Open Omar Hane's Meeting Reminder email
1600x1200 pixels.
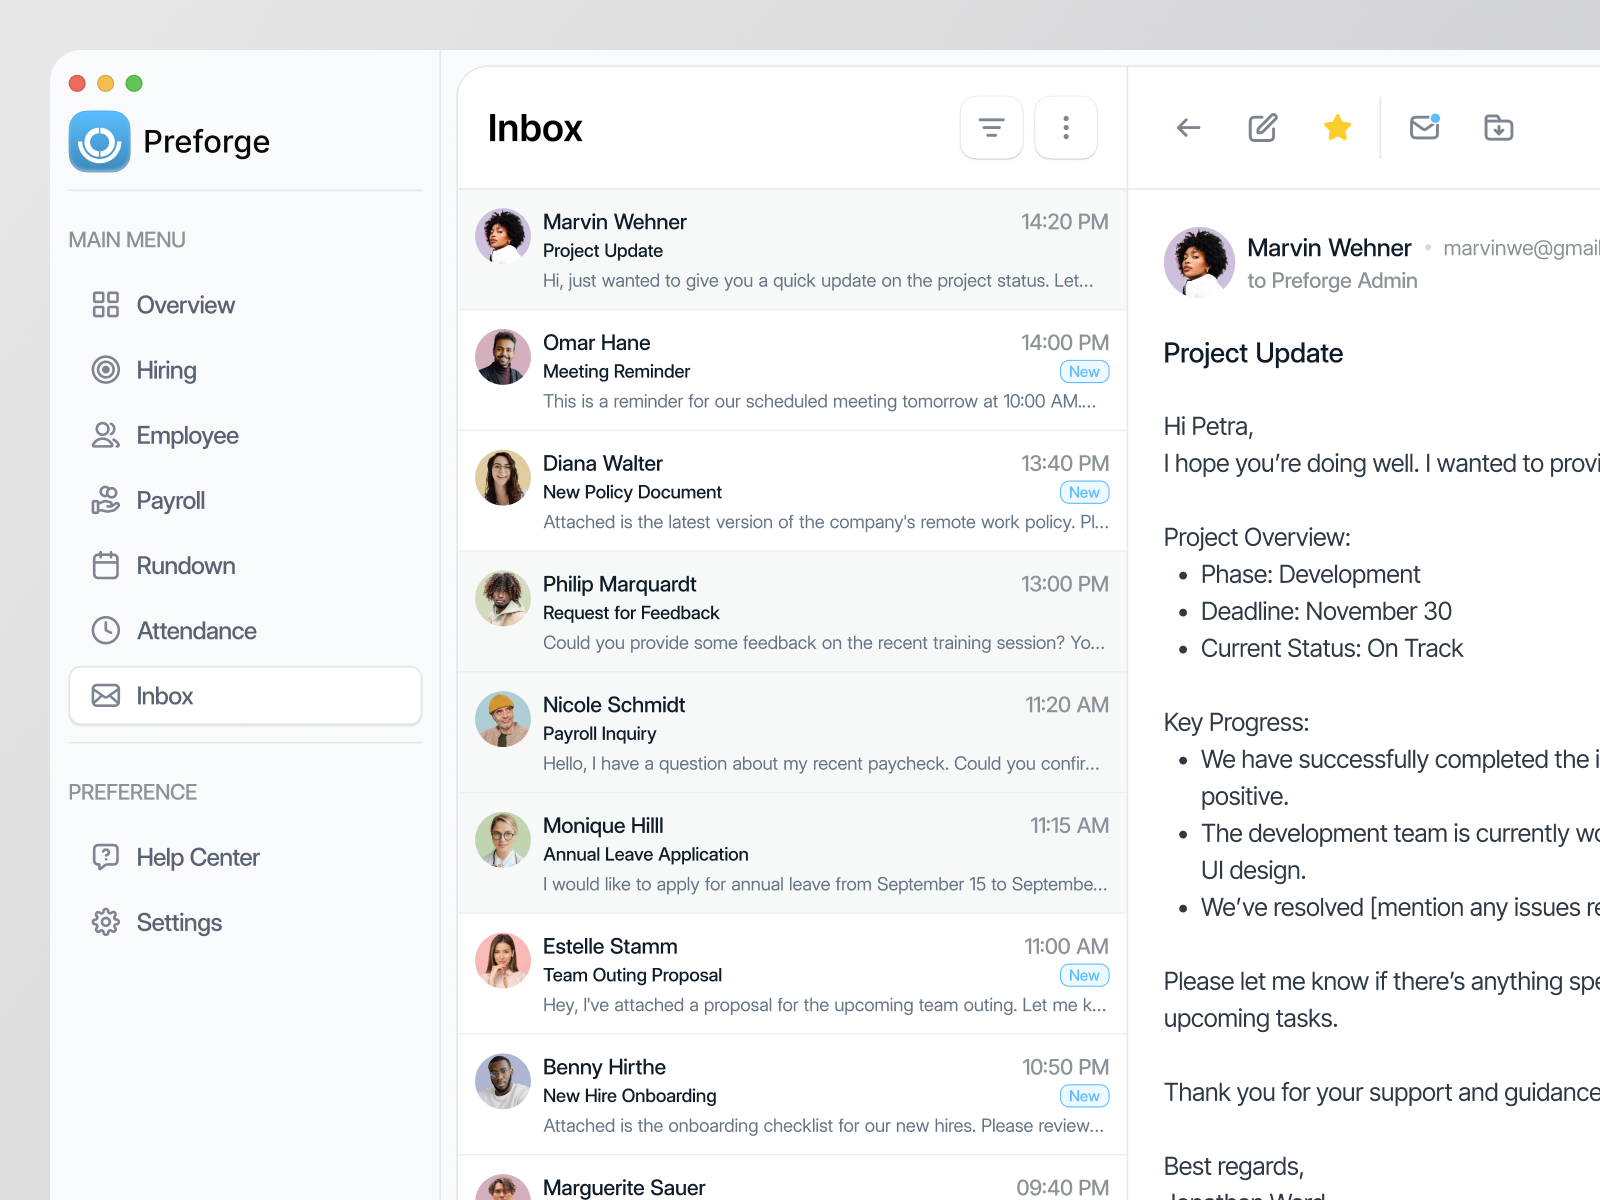click(790, 371)
